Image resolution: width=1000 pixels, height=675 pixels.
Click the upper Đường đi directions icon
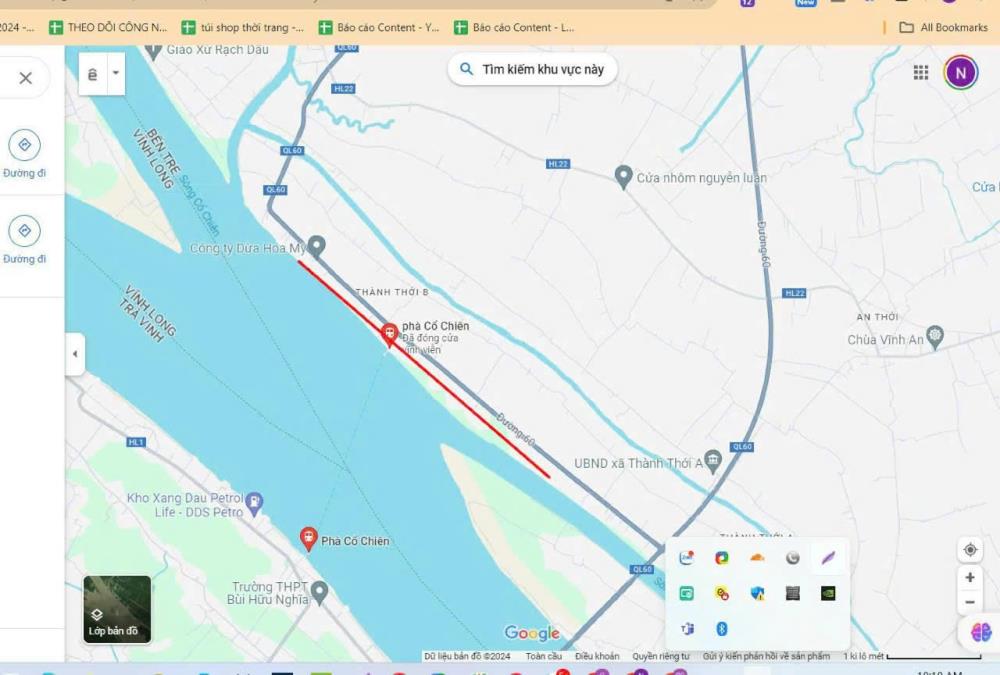[24, 145]
